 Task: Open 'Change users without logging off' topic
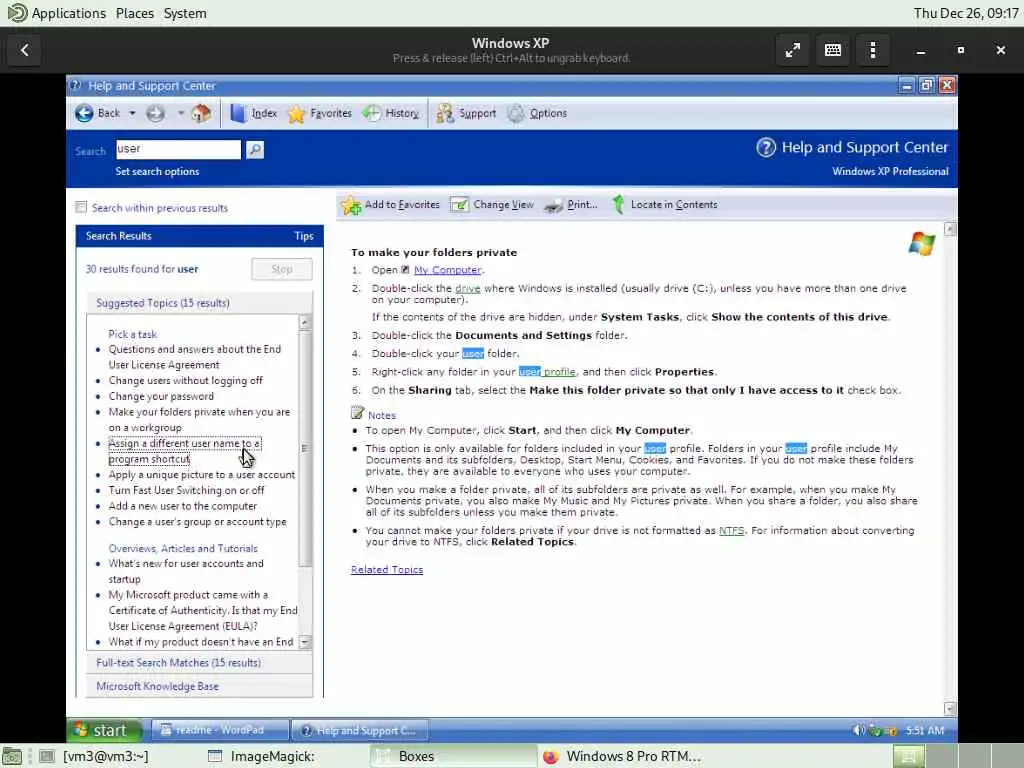coord(185,380)
